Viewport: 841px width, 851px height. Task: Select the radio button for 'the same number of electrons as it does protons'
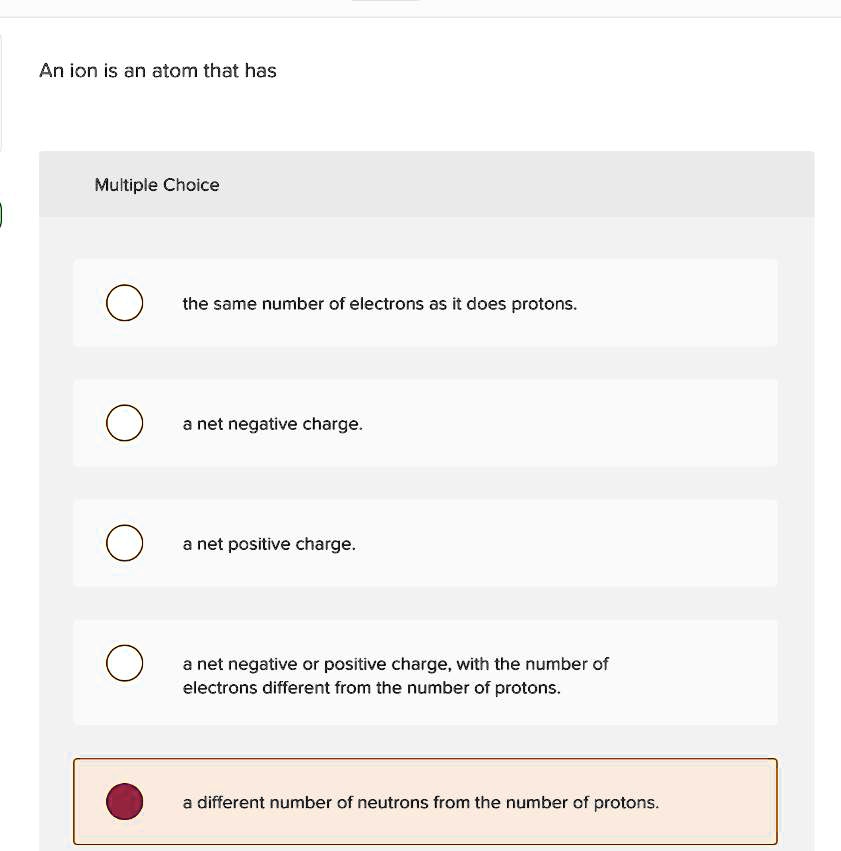pos(124,302)
